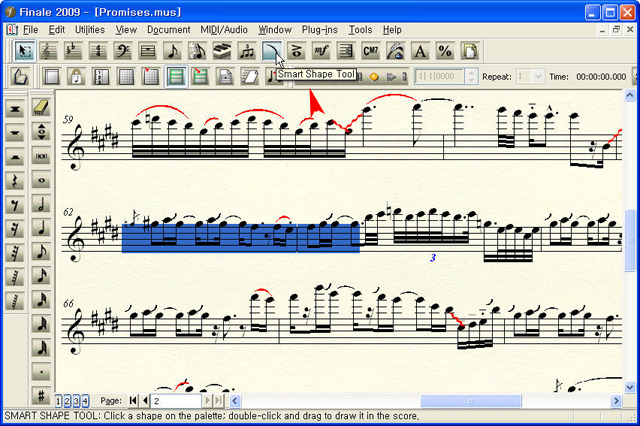This screenshot has height=426, width=640.
Task: Select the half rest in rest palette
Action: pos(15,156)
